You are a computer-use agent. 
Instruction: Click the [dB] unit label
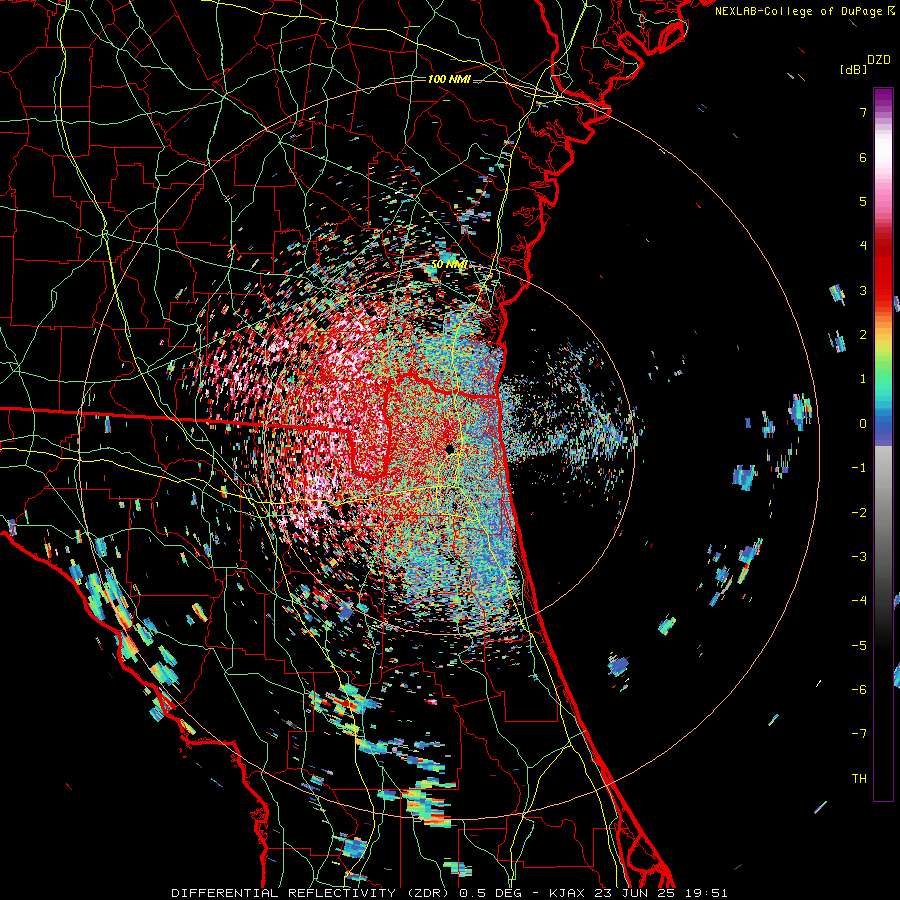click(853, 69)
